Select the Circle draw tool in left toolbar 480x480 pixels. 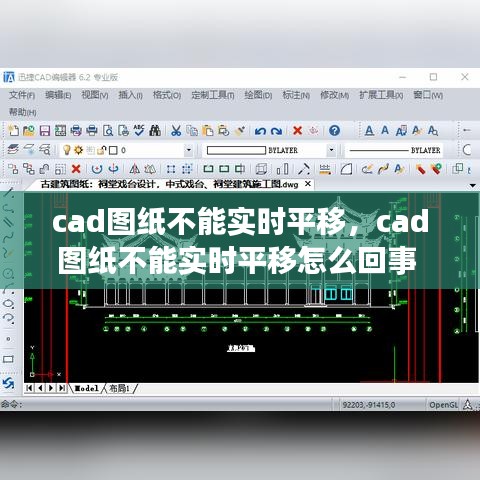pos(8,273)
